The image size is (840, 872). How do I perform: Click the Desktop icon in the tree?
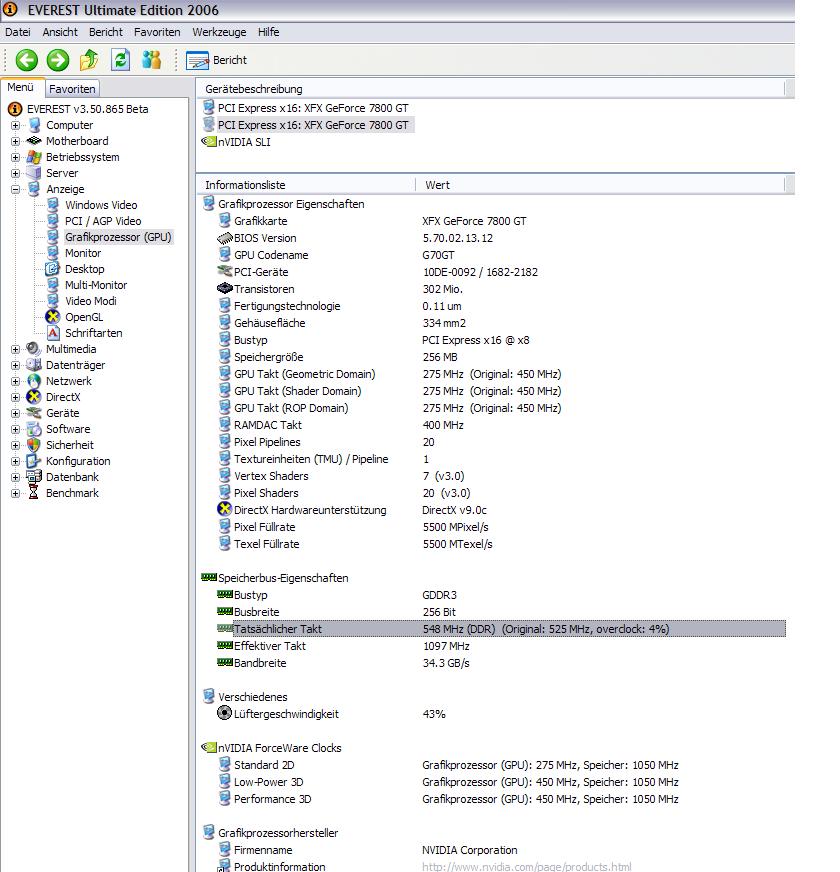[52, 269]
